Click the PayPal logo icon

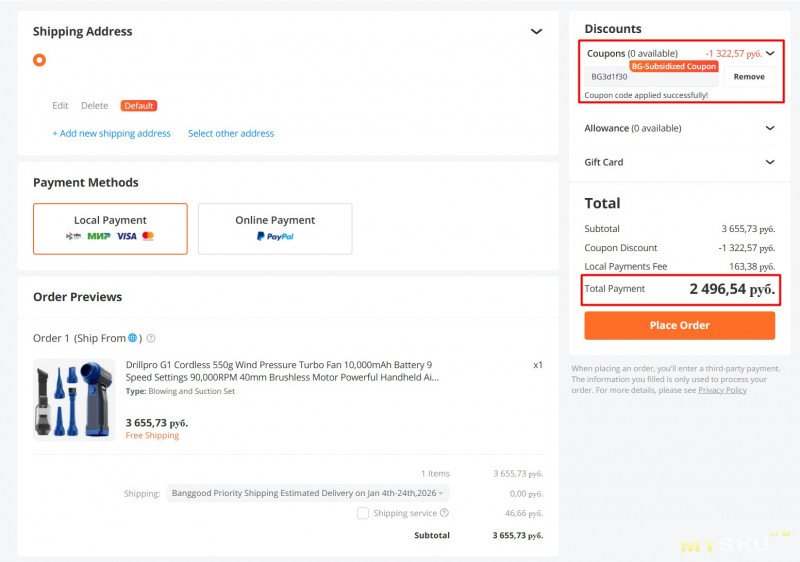point(274,236)
